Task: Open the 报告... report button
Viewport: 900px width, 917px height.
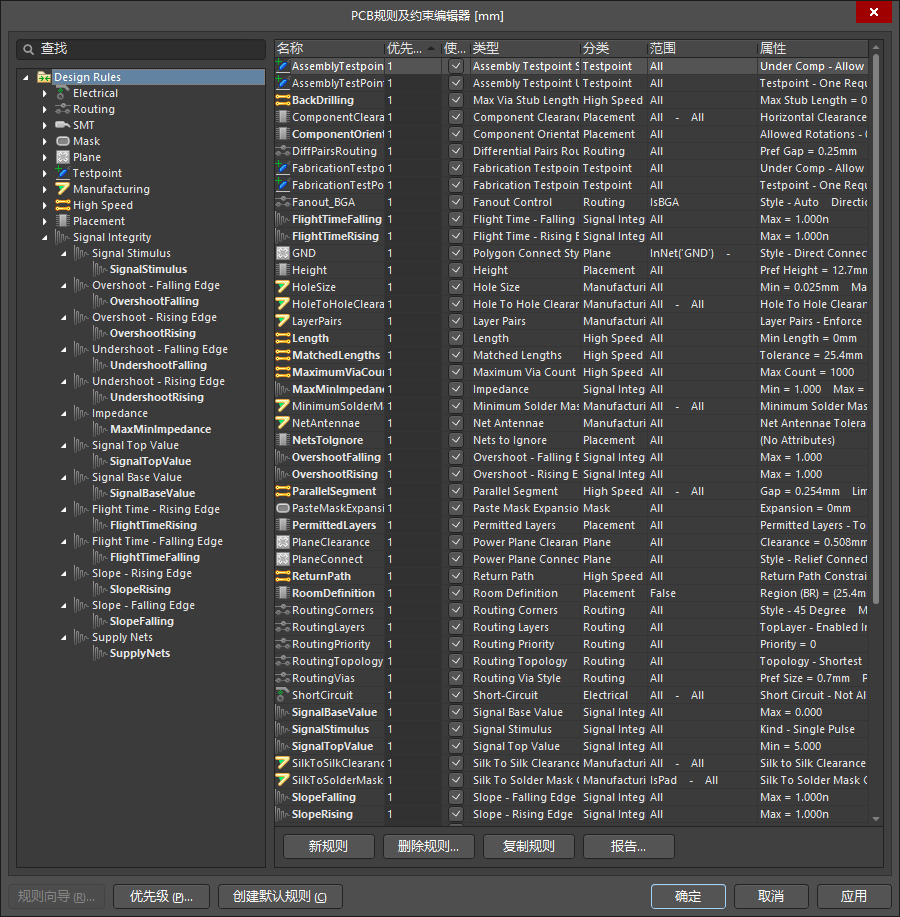Action: [629, 846]
